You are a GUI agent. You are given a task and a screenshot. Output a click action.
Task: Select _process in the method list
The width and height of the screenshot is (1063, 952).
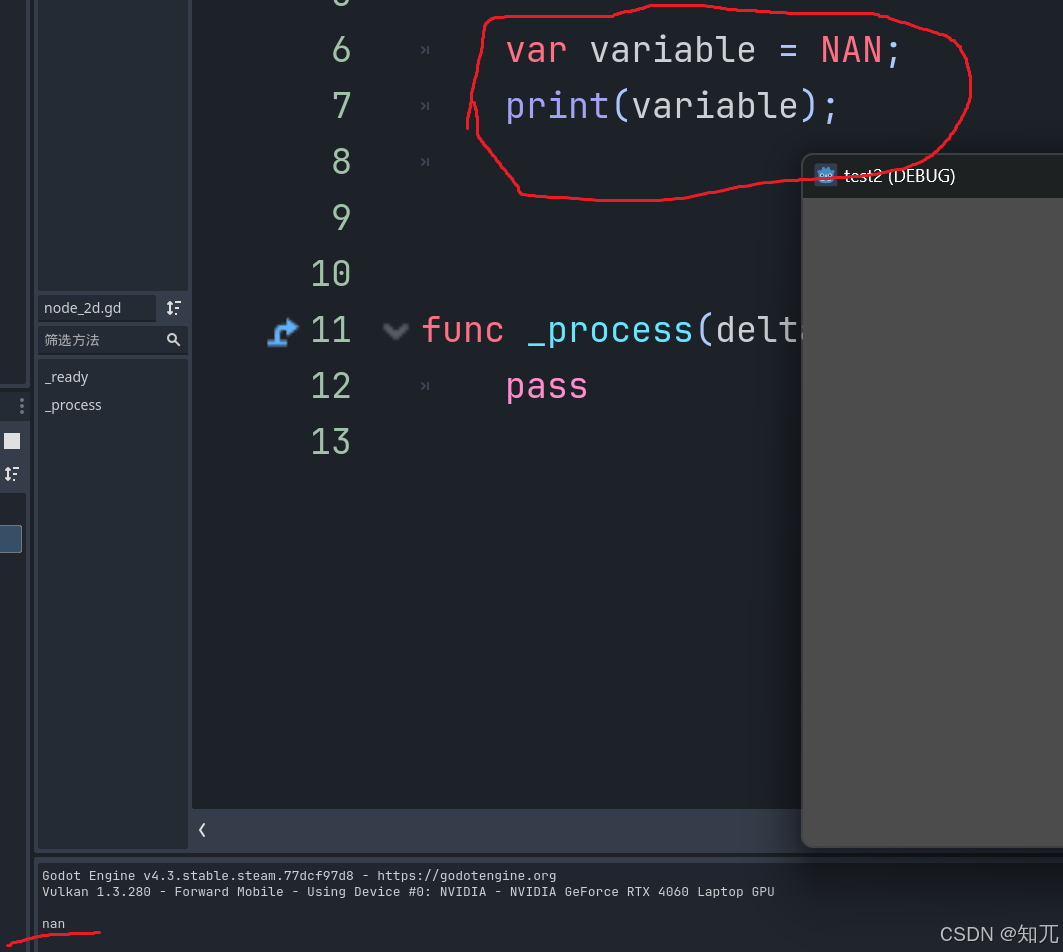pos(73,404)
